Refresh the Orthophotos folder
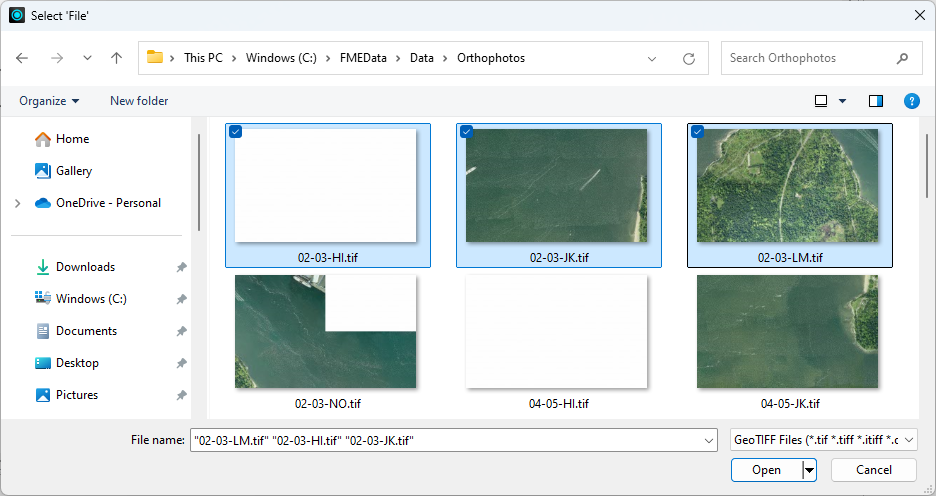This screenshot has height=496, width=936. pos(689,58)
